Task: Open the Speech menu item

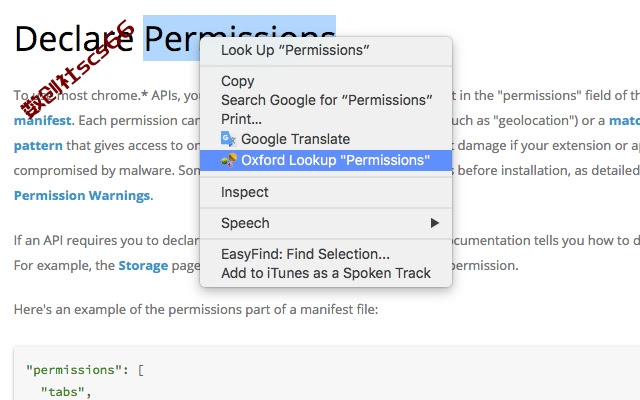Action: point(326,223)
